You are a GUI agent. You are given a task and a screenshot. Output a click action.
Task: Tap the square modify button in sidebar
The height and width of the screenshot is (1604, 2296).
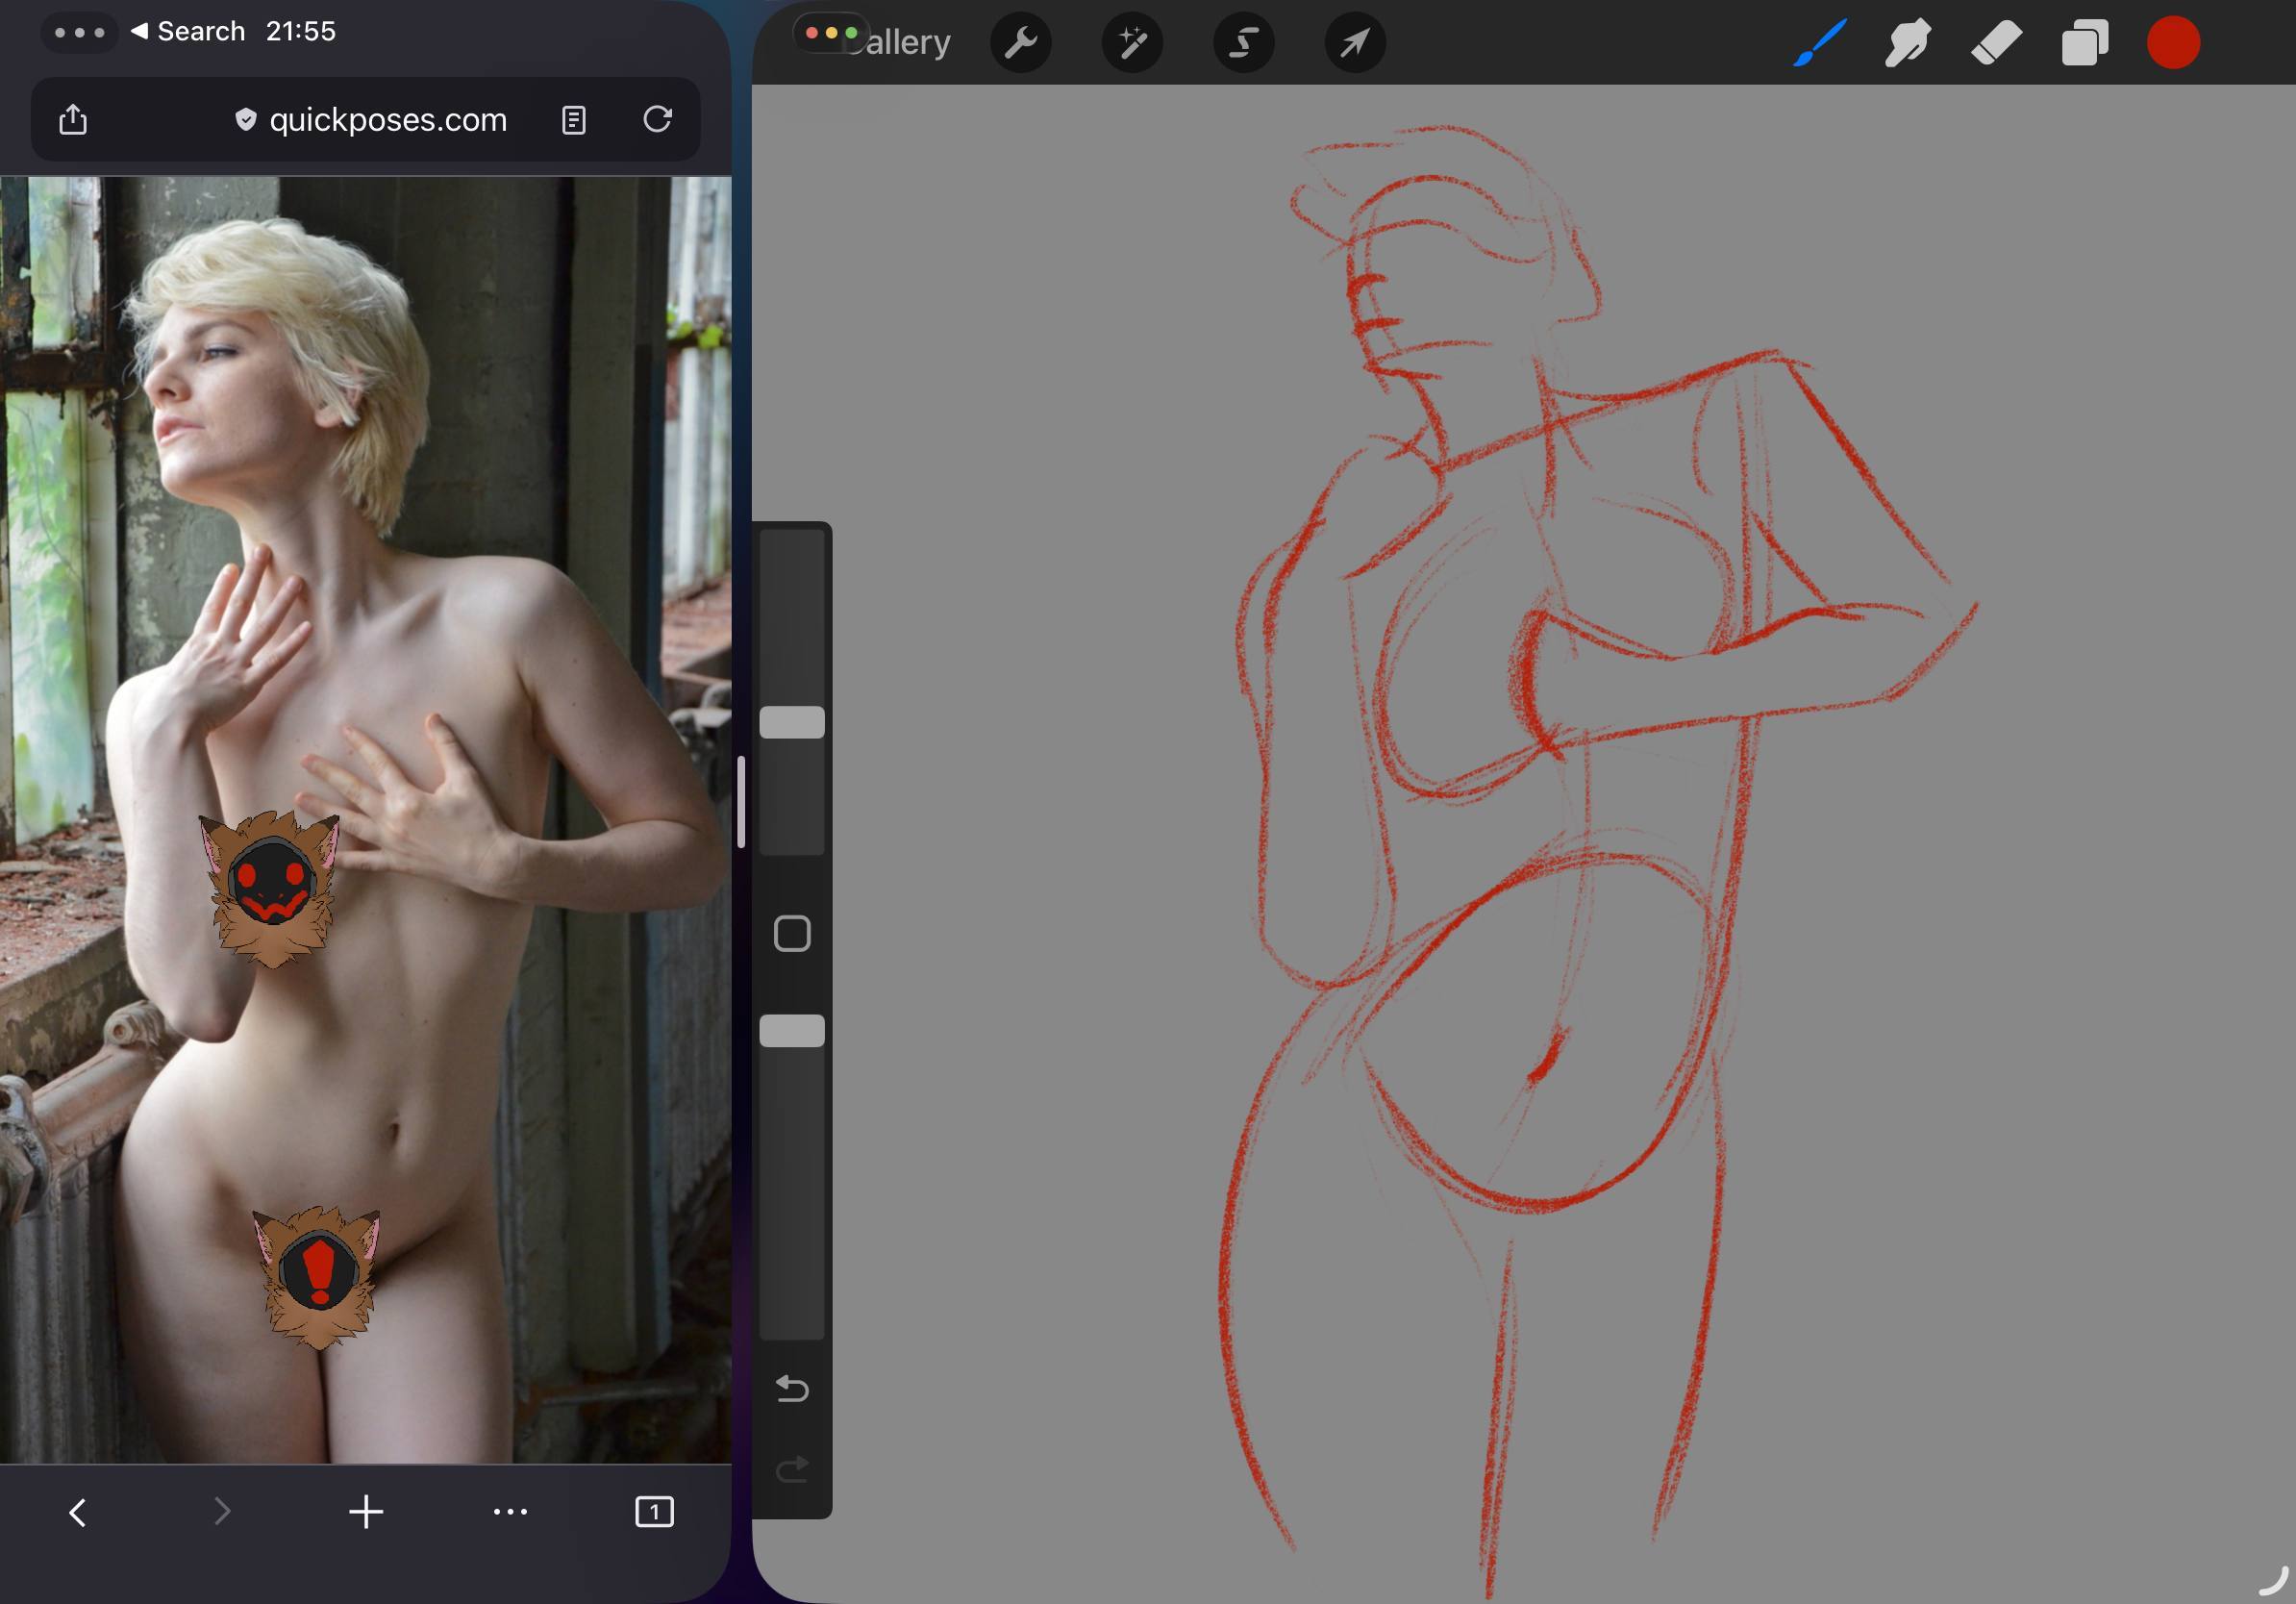pyautogui.click(x=792, y=934)
